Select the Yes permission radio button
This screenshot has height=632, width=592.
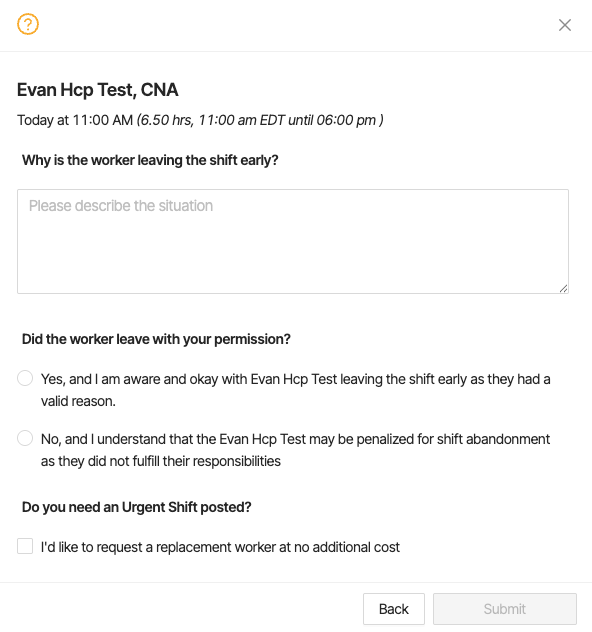point(25,378)
